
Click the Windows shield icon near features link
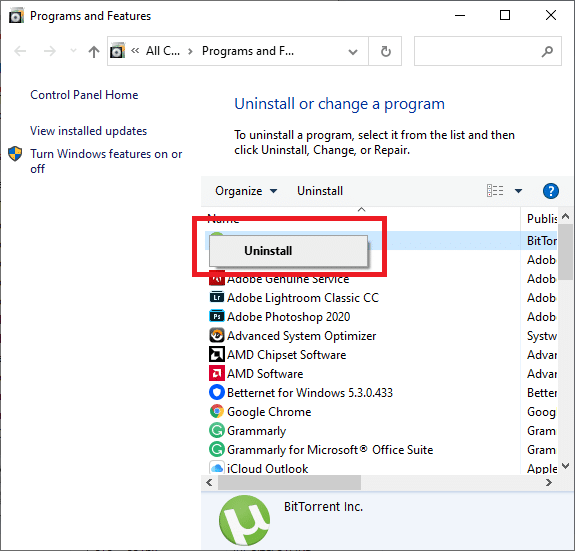click(15, 154)
